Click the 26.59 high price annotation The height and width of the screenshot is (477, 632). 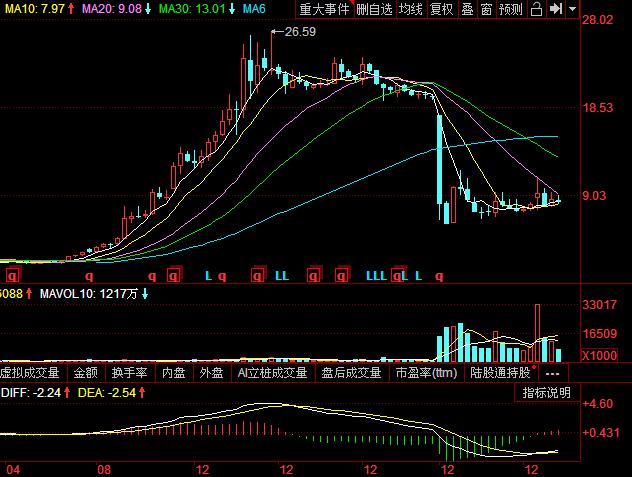pos(300,31)
